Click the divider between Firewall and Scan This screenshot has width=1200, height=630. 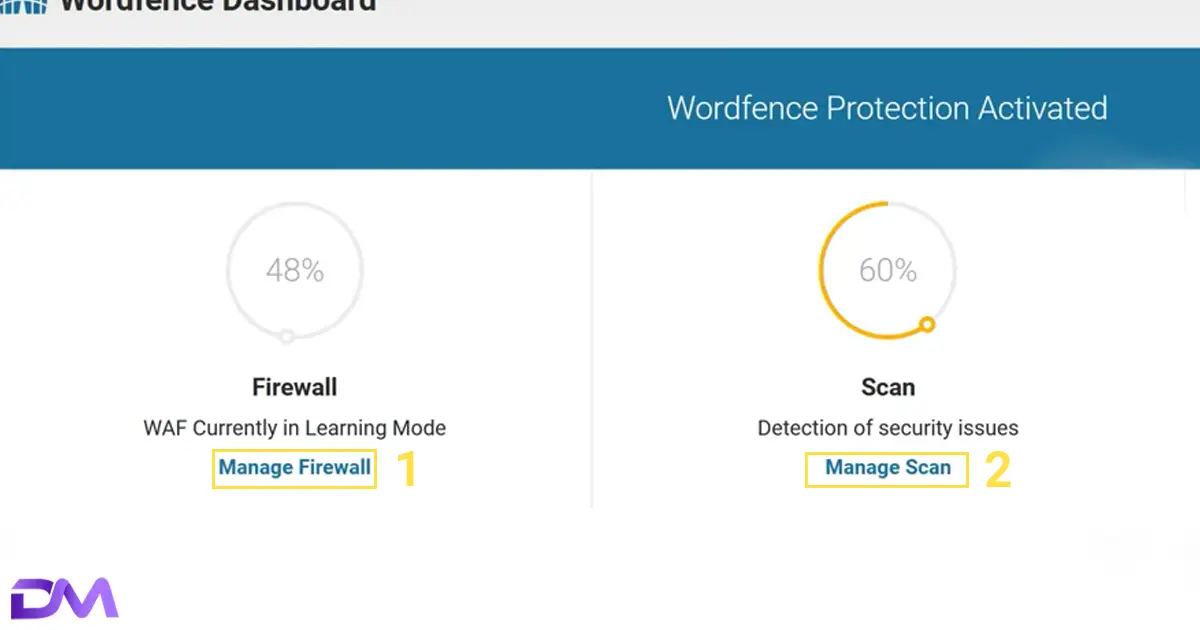pos(592,340)
